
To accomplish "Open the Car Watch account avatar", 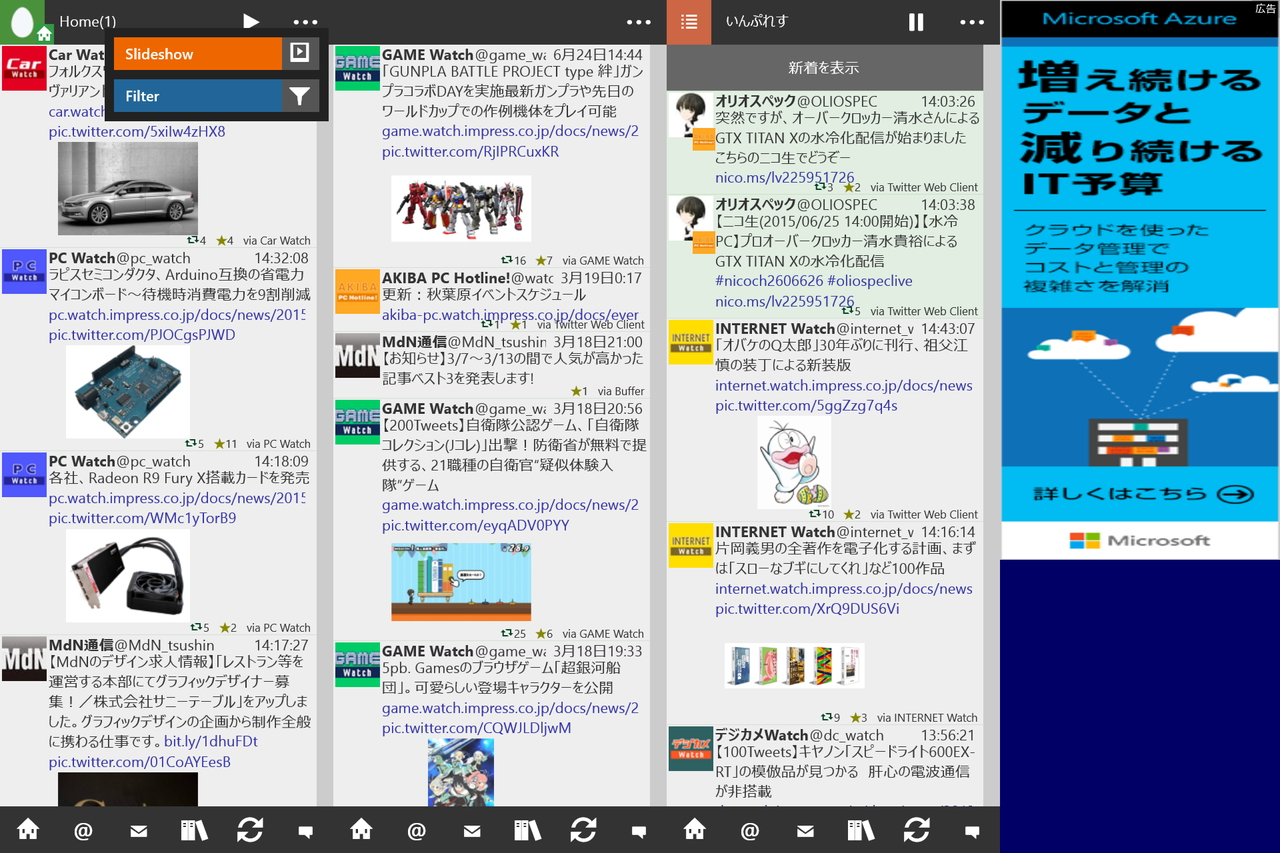I will (23, 68).
